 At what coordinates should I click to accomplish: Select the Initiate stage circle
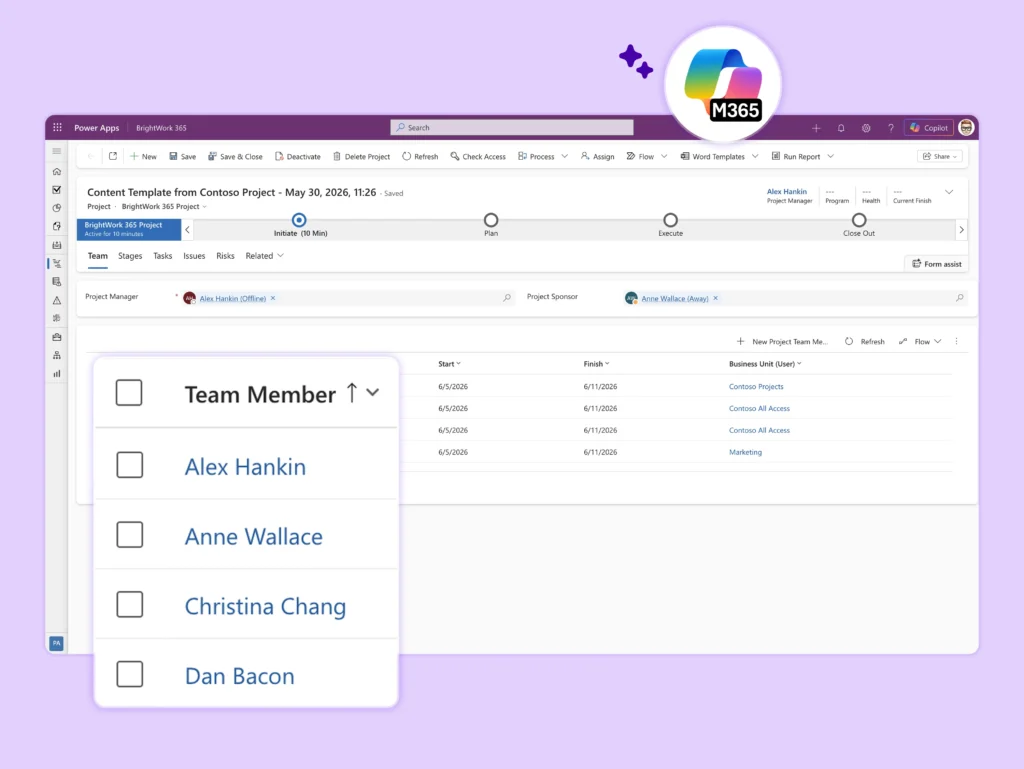(299, 220)
